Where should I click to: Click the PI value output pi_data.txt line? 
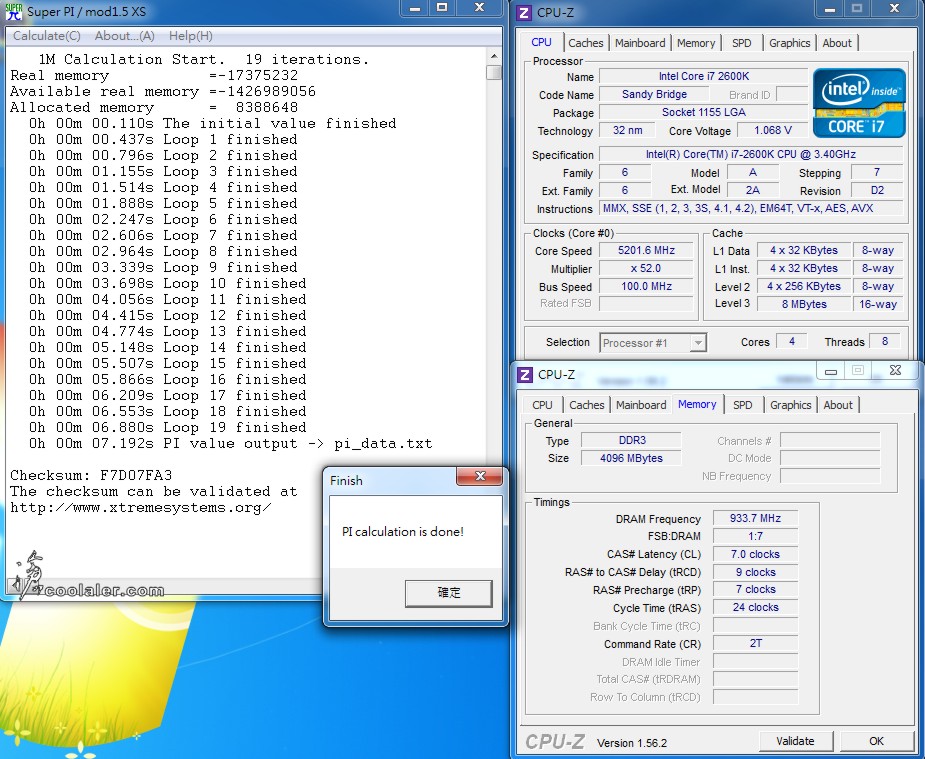tap(231, 443)
